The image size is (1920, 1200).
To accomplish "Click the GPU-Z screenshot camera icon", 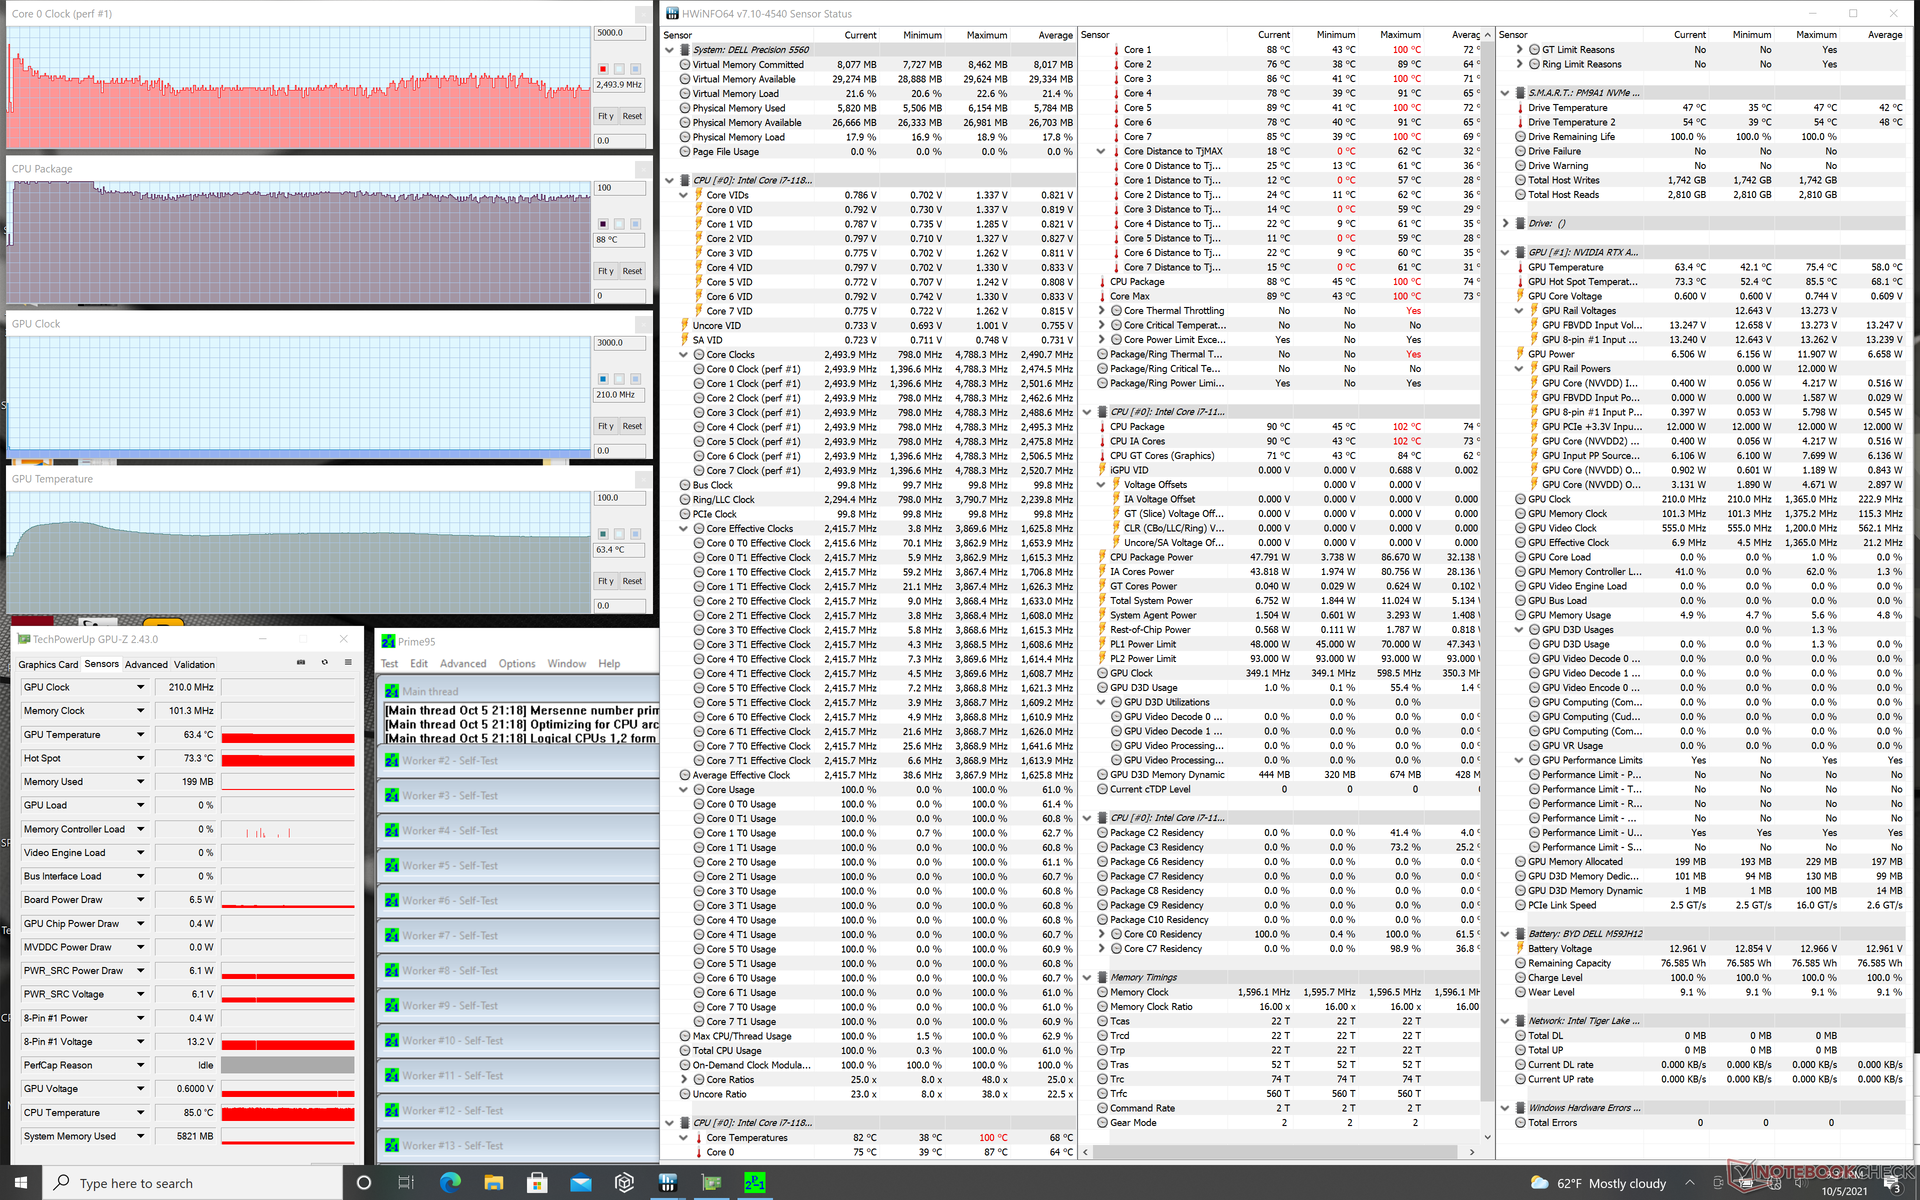I will (x=301, y=662).
